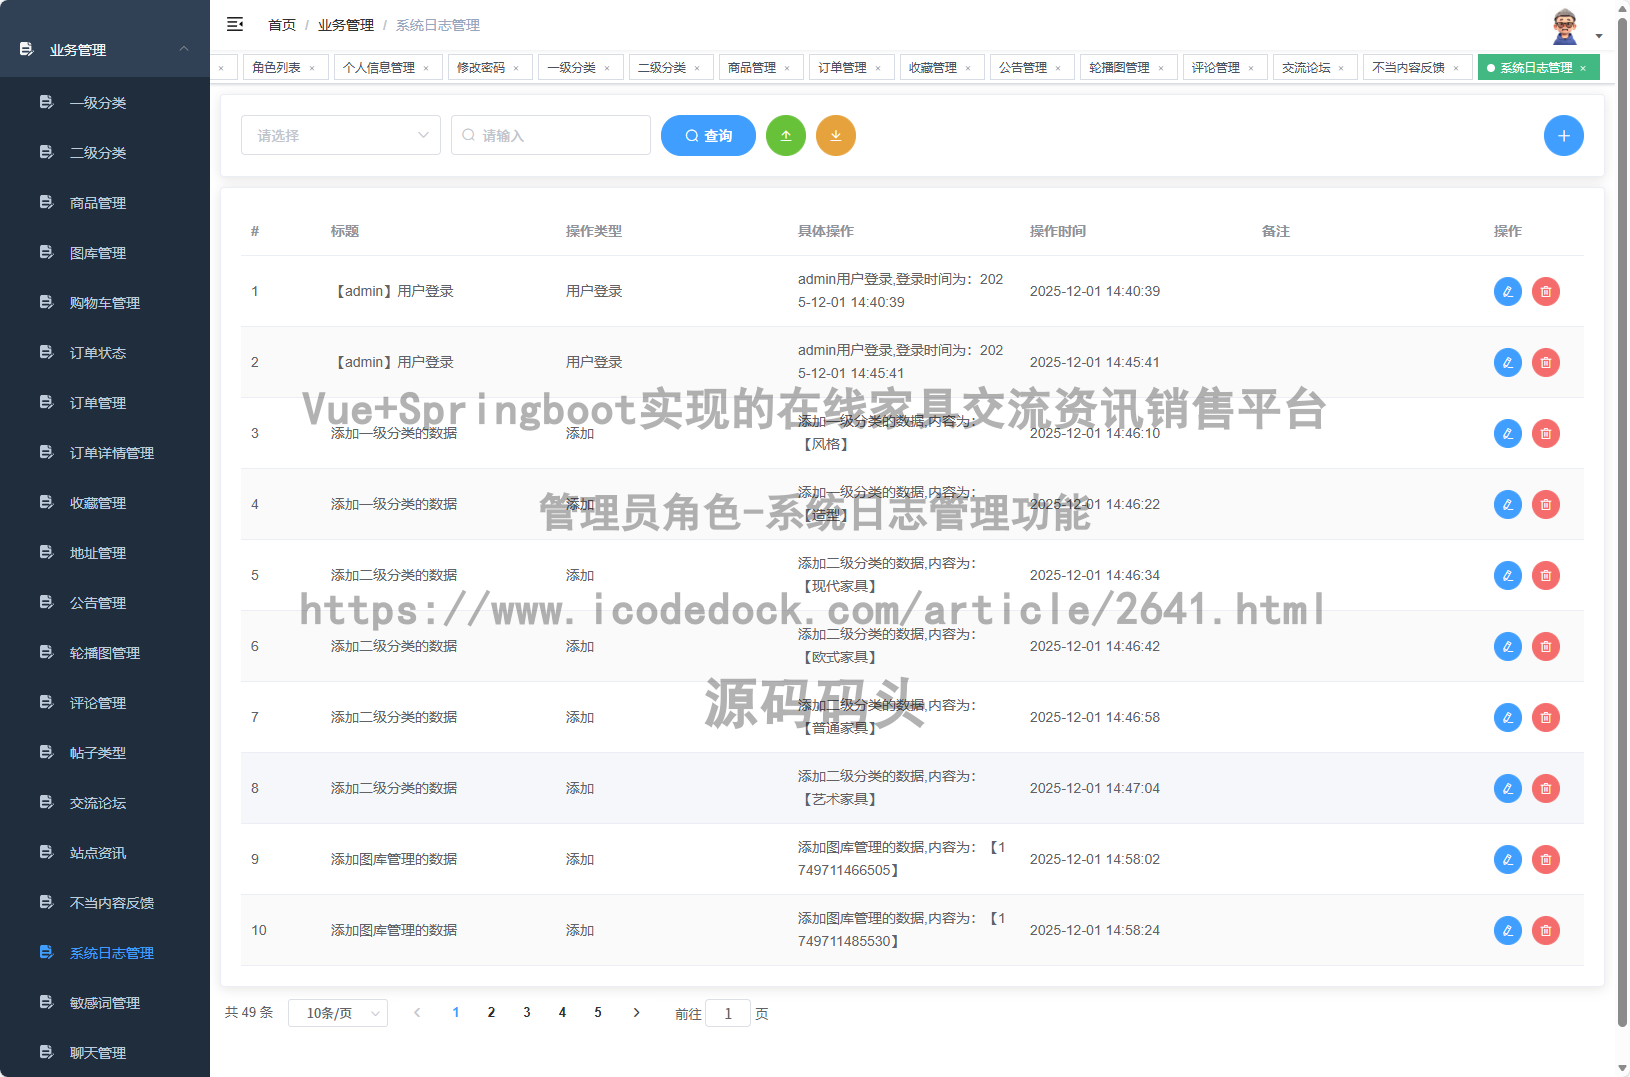Click the next page arrow
The width and height of the screenshot is (1630, 1077).
click(636, 1012)
